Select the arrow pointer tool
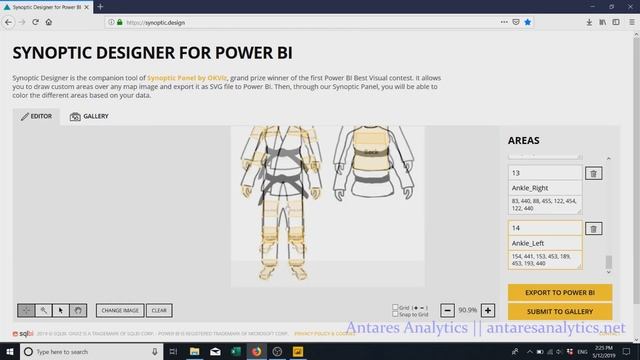The image size is (640, 360). [x=61, y=310]
